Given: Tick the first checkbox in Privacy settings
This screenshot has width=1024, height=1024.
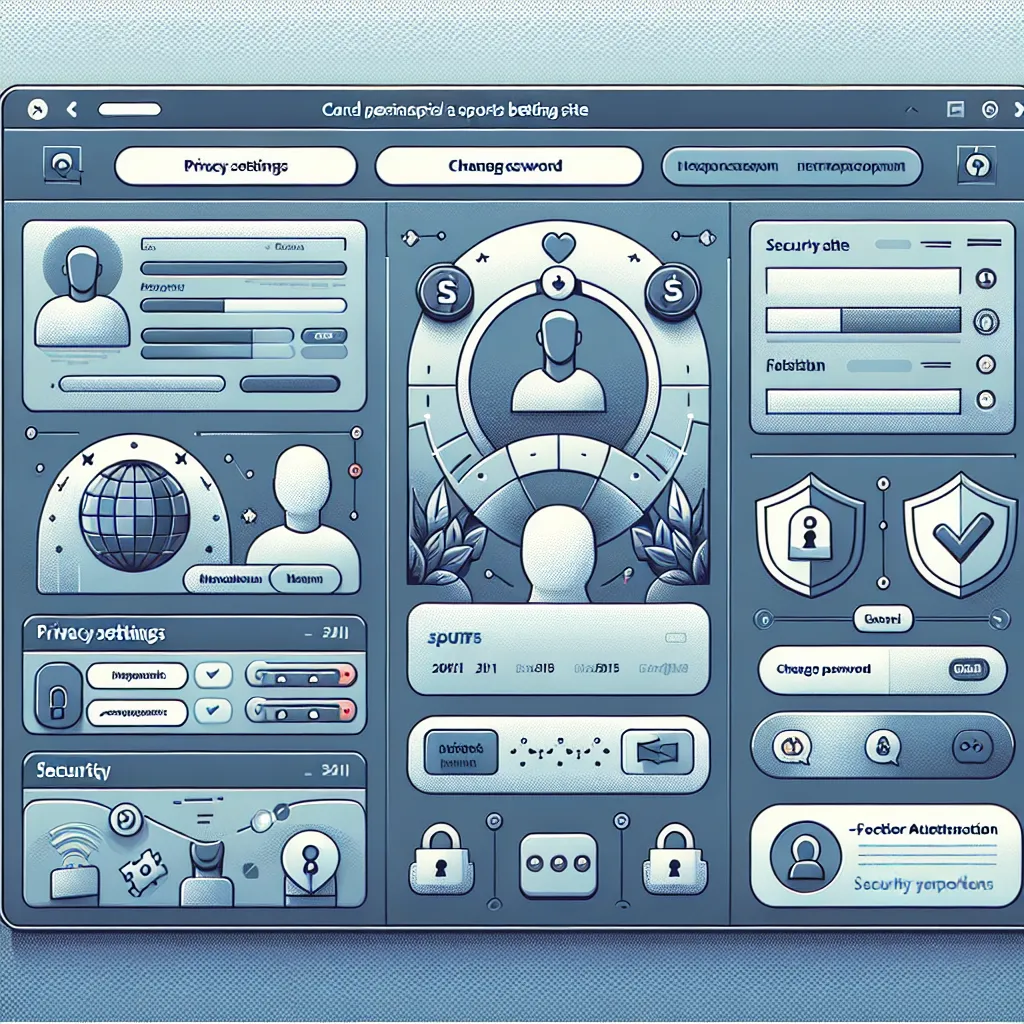Looking at the screenshot, I should [212, 675].
